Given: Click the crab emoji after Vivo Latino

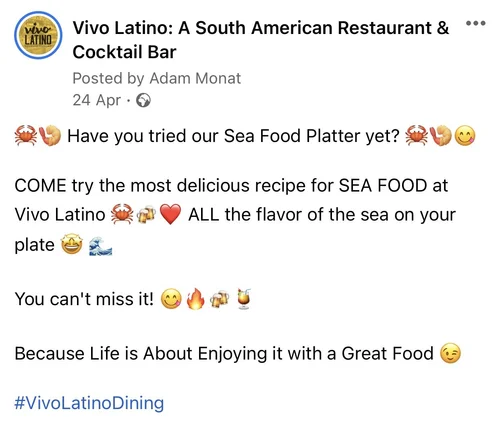Looking at the screenshot, I should (122, 214).
